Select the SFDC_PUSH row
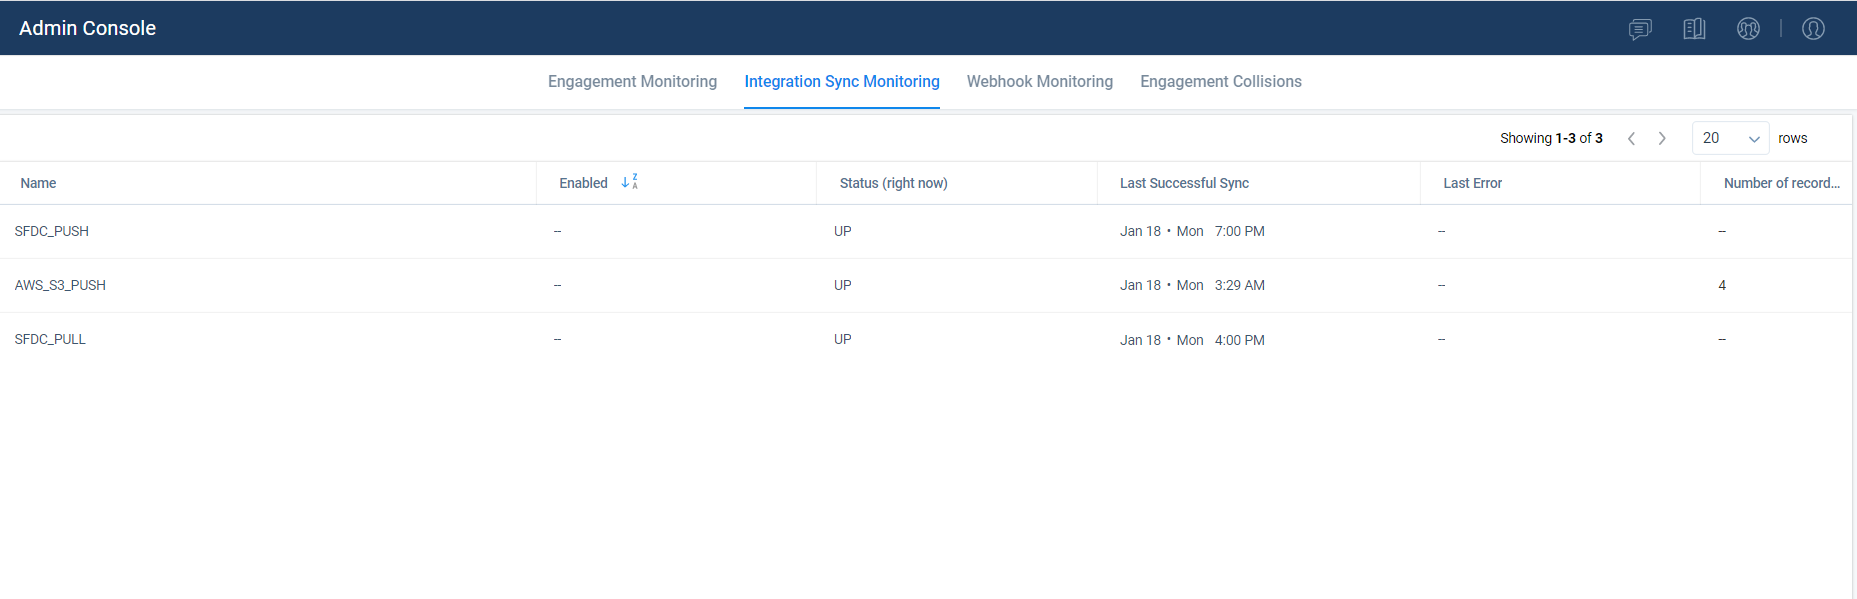The height and width of the screenshot is (599, 1857). point(926,232)
